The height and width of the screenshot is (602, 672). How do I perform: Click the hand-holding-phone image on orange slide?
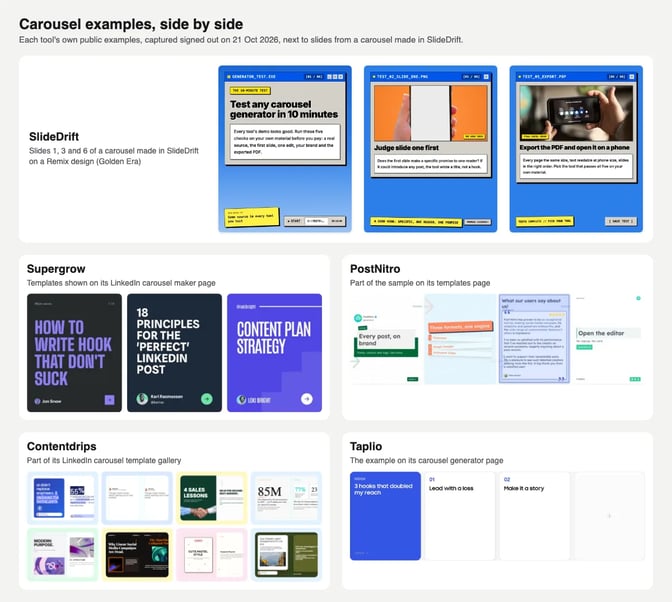pyautogui.click(x=430, y=113)
